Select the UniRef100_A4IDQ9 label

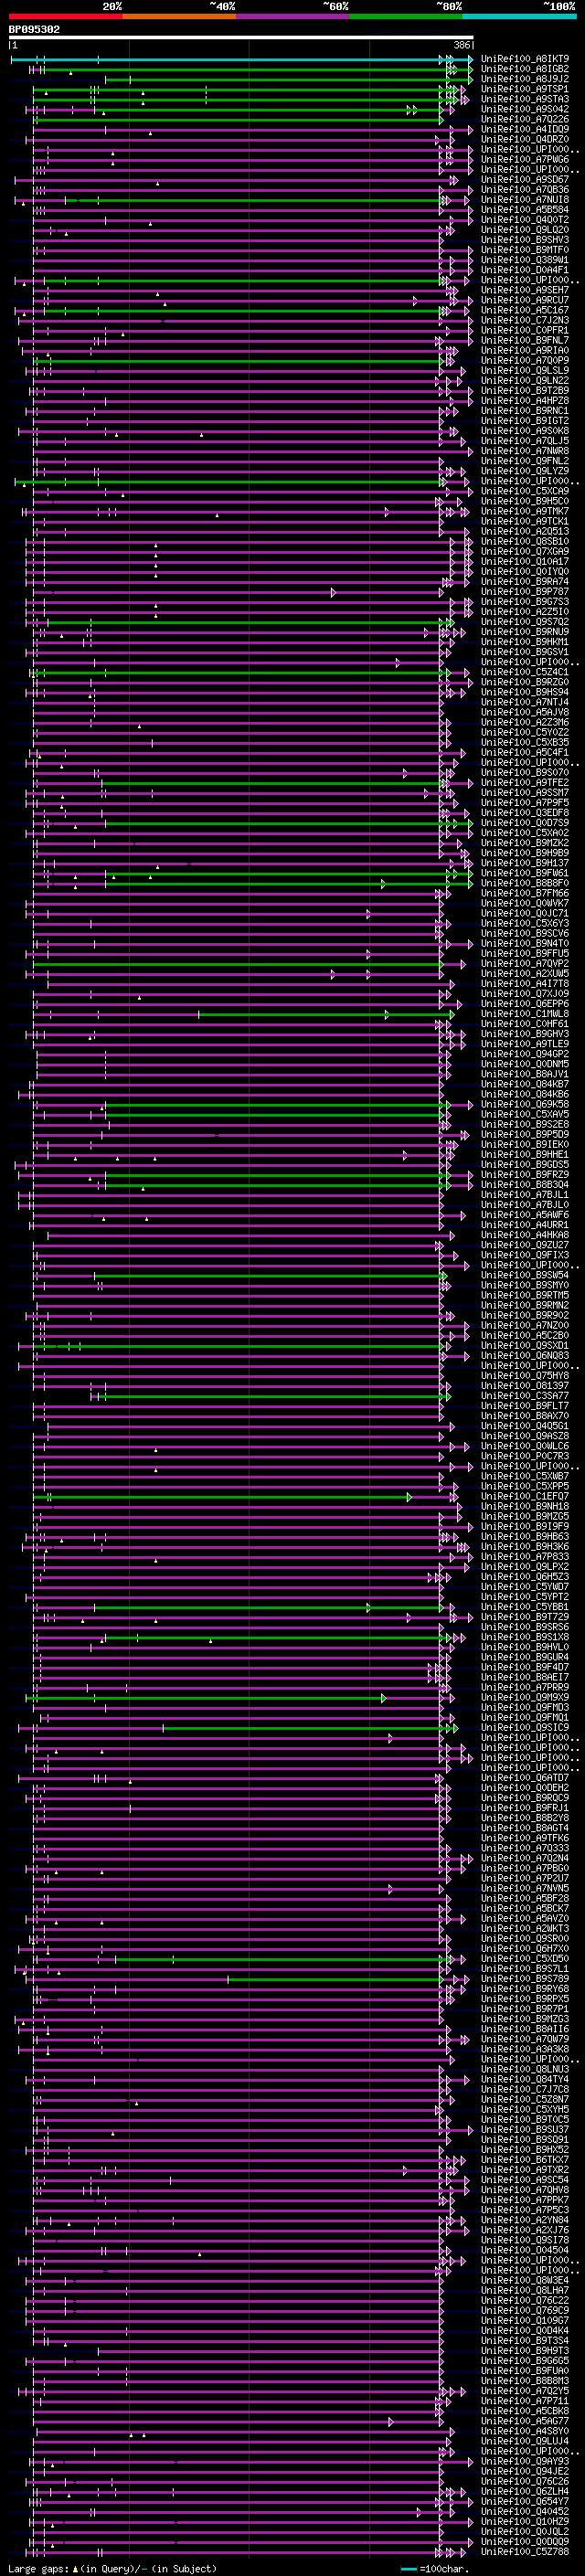coord(525,129)
